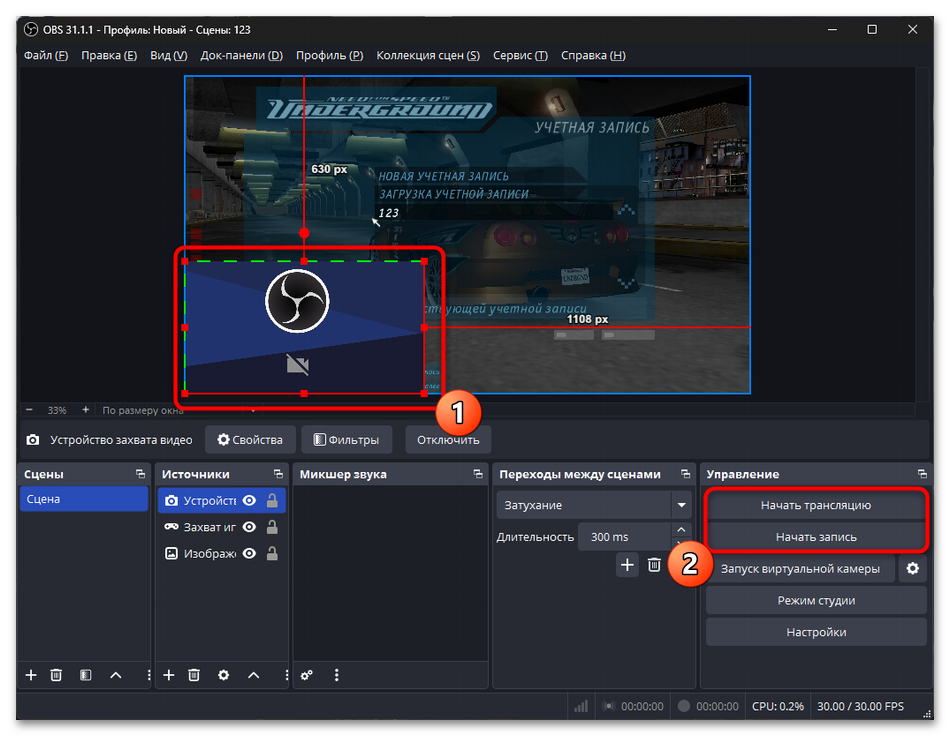Click the image source picture icon
This screenshot has width=950, height=736.
pyautogui.click(x=171, y=553)
